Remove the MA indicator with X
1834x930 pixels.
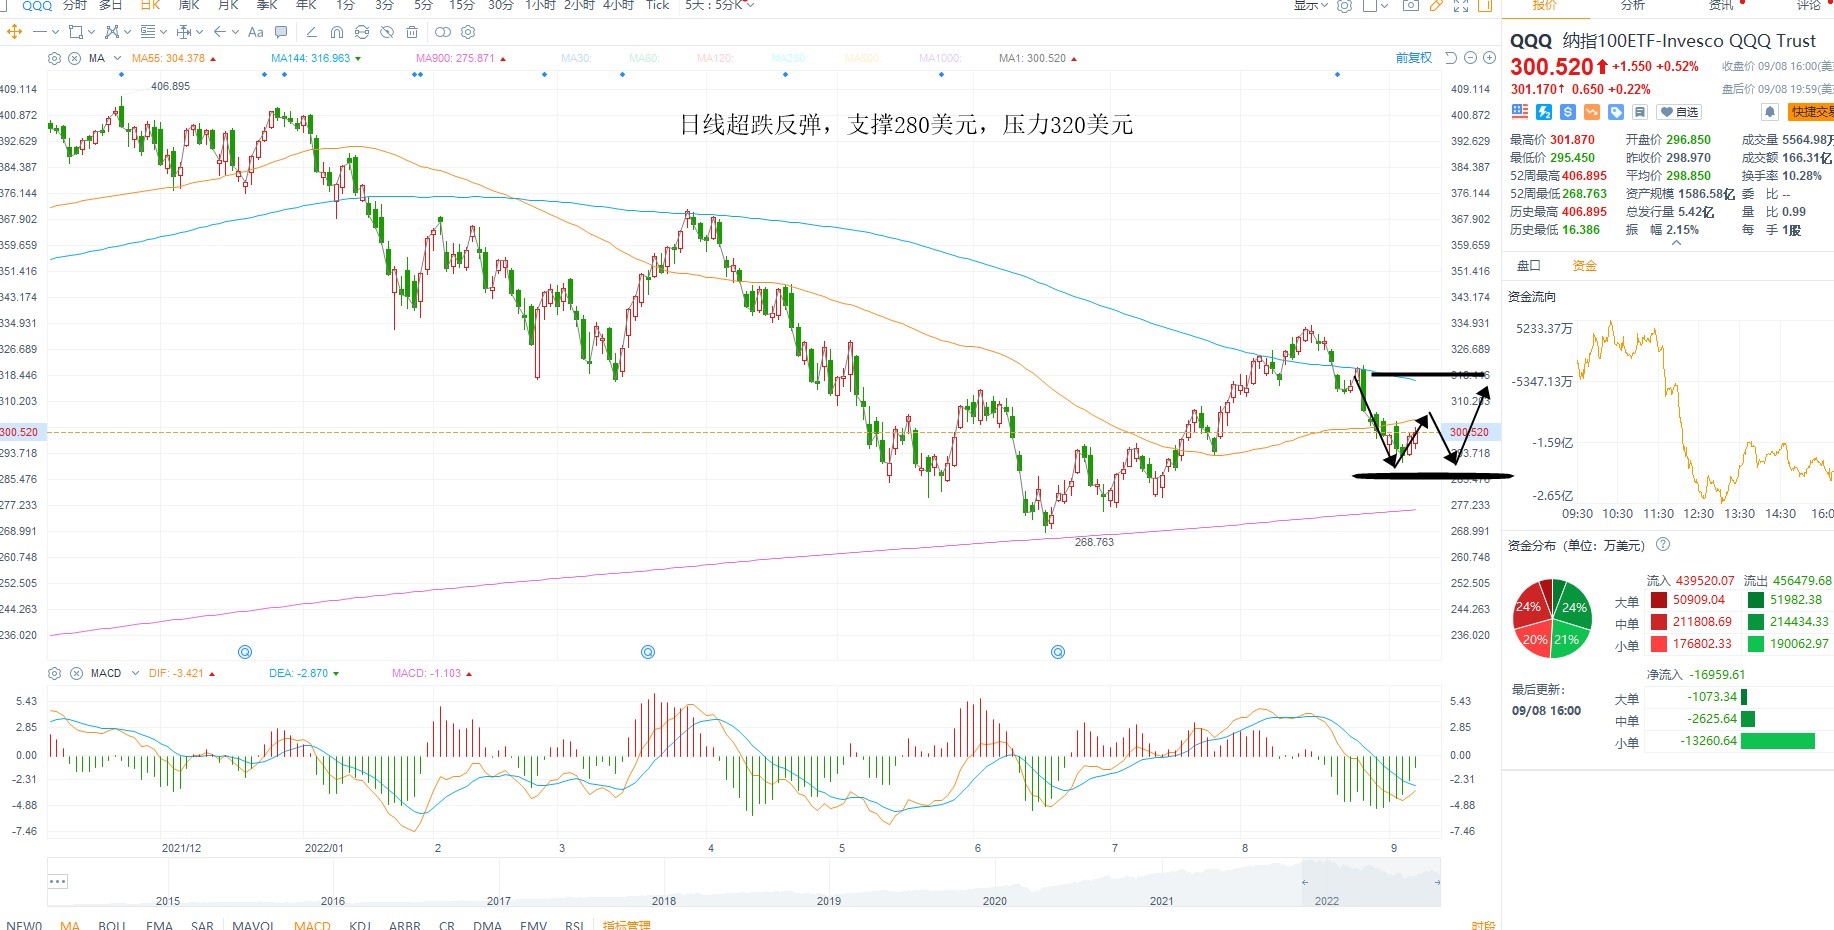tap(74, 58)
